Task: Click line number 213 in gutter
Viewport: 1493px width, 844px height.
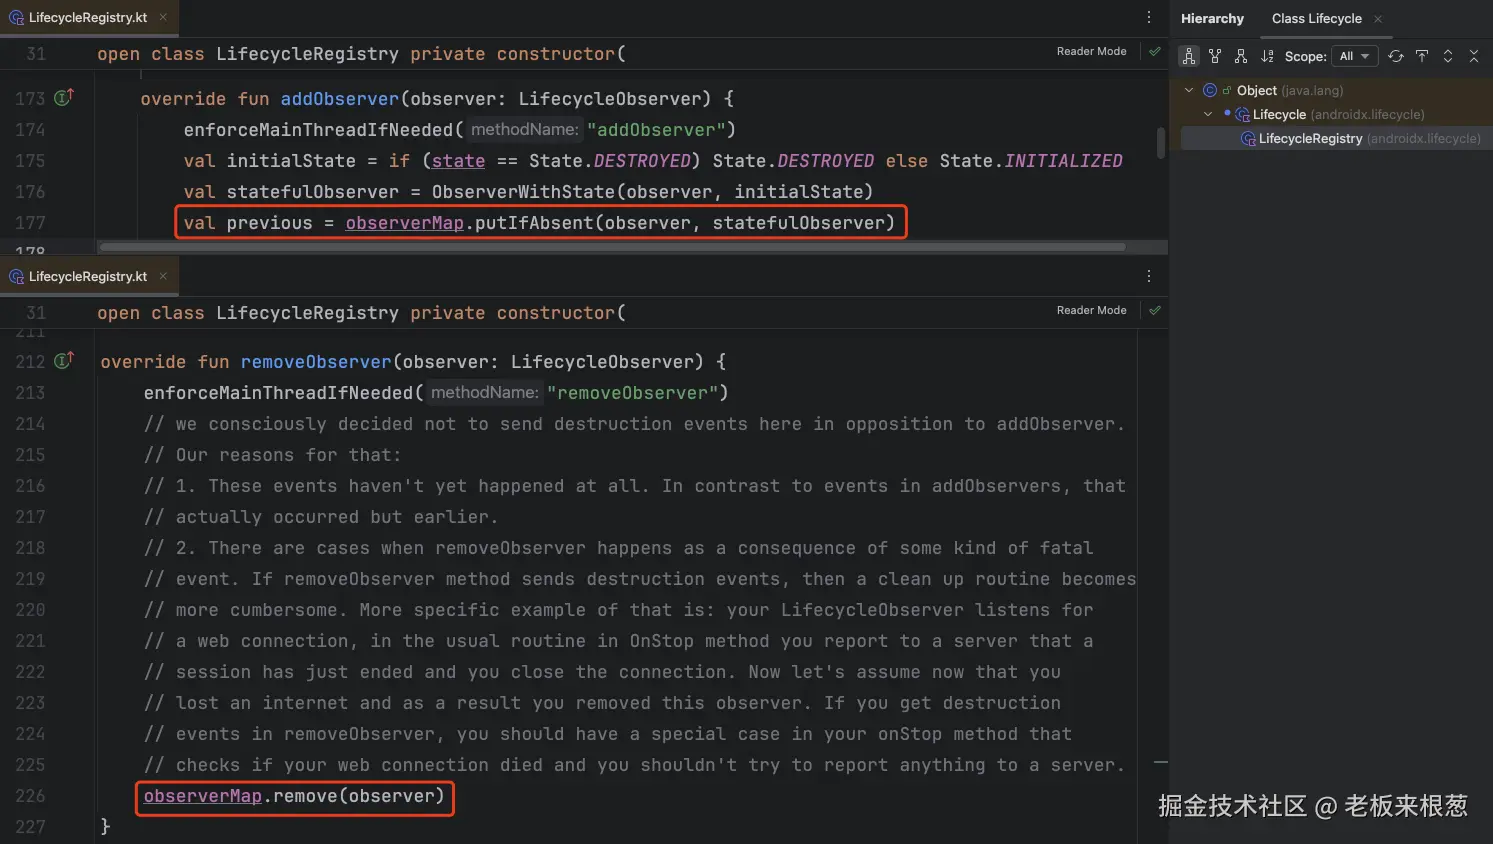Action: click(30, 392)
